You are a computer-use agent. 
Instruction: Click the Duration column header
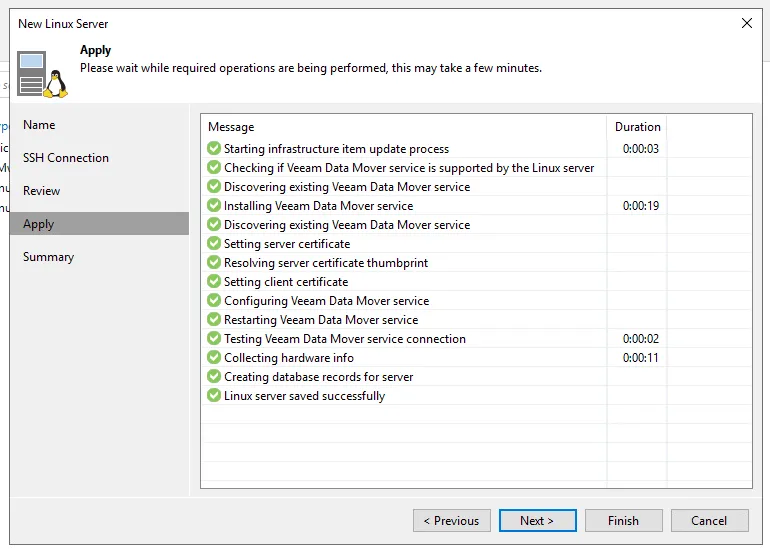[637, 127]
